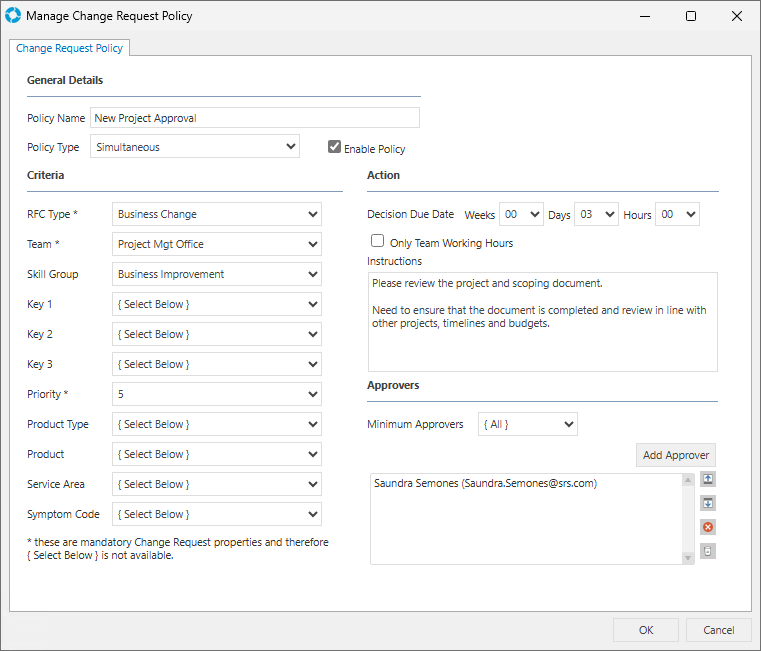Open the Policy Type dropdown
This screenshot has height=651, width=761.
tap(195, 147)
